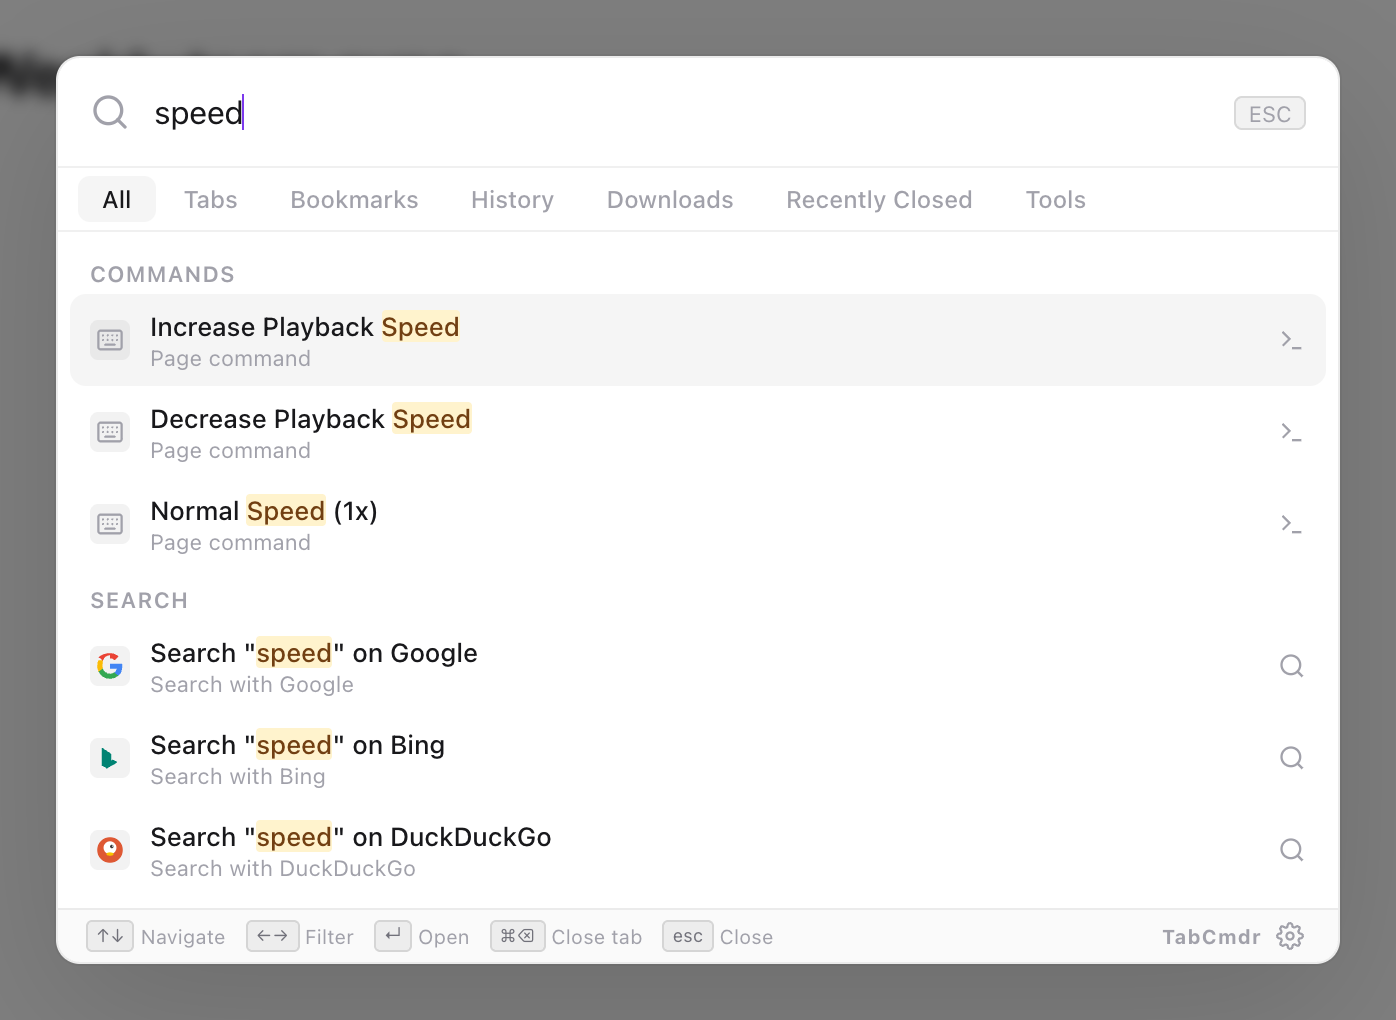This screenshot has height=1020, width=1396.
Task: Click the magnifier icon beside the search field
Action: coord(110,112)
